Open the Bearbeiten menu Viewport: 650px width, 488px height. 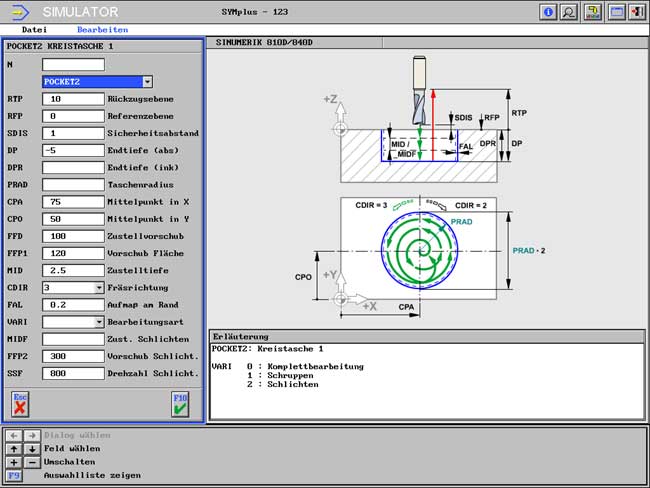(x=102, y=30)
